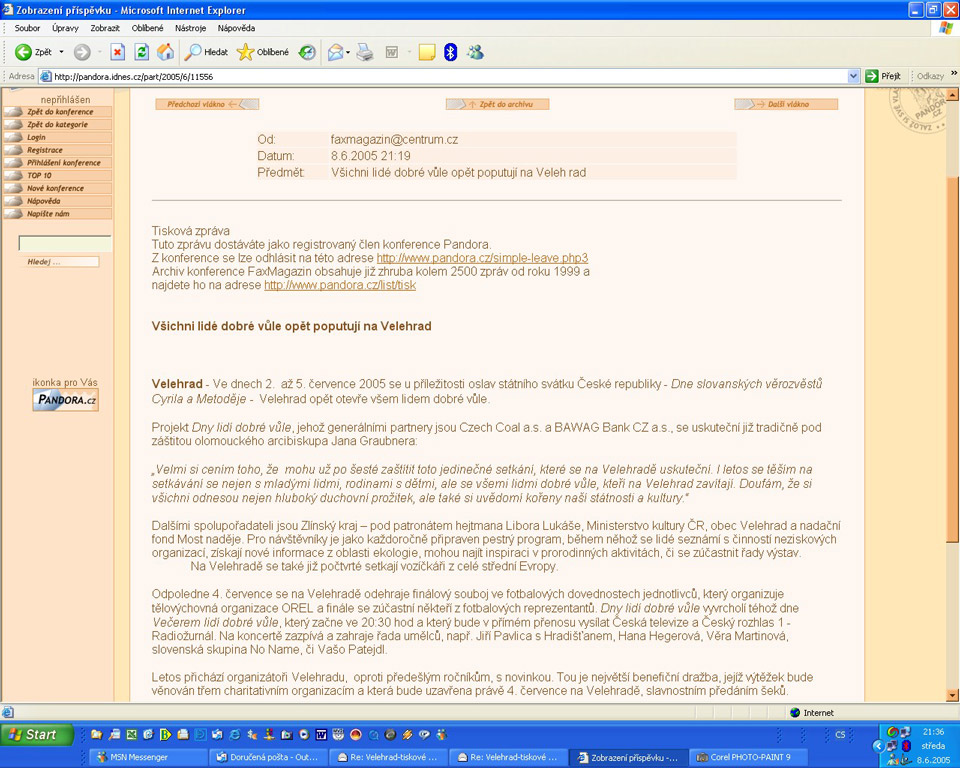Click the address bar URL field
Screen dimensions: 960x768
tap(450, 77)
